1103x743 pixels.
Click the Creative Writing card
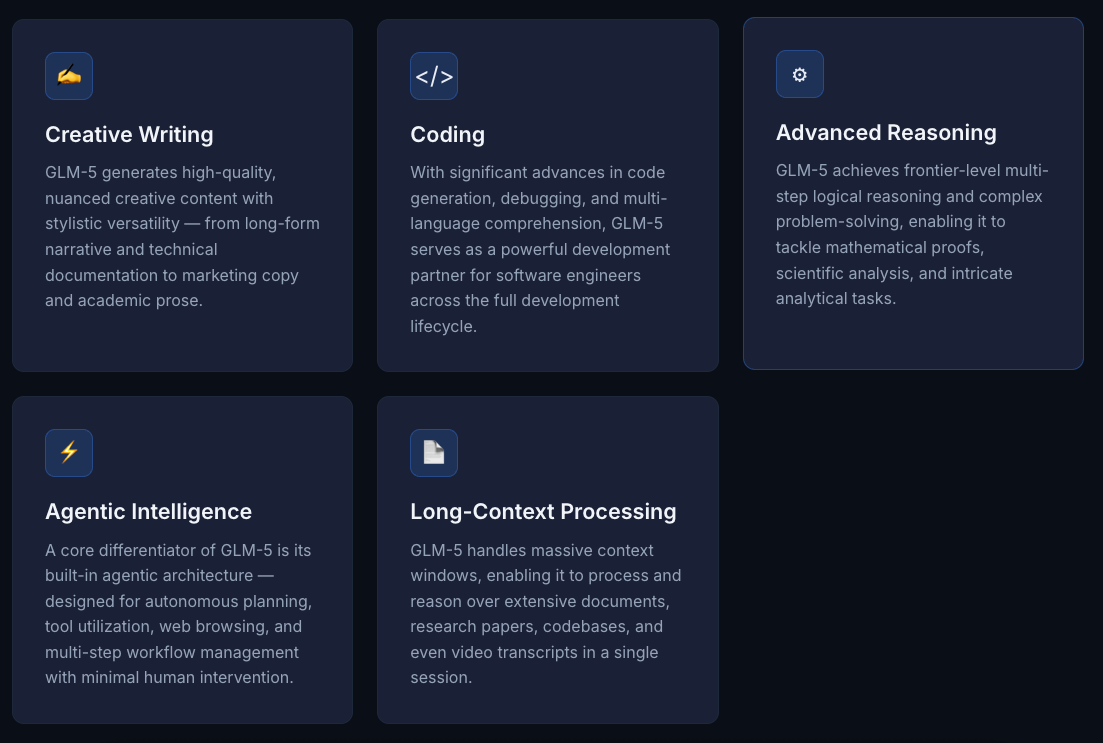click(x=182, y=195)
